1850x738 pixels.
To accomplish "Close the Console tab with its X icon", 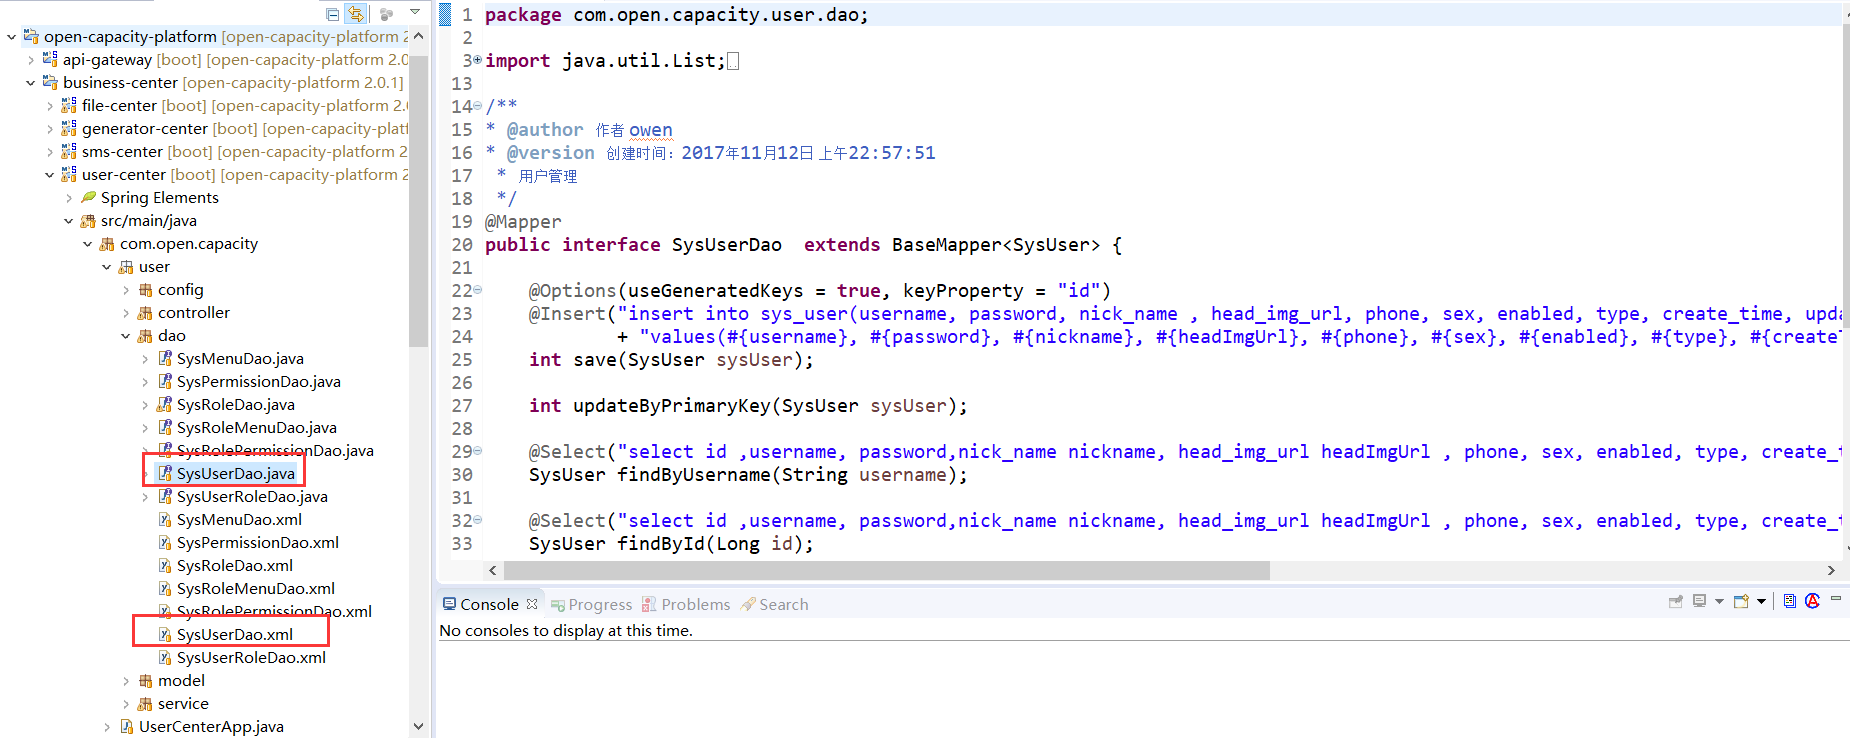I will [532, 604].
